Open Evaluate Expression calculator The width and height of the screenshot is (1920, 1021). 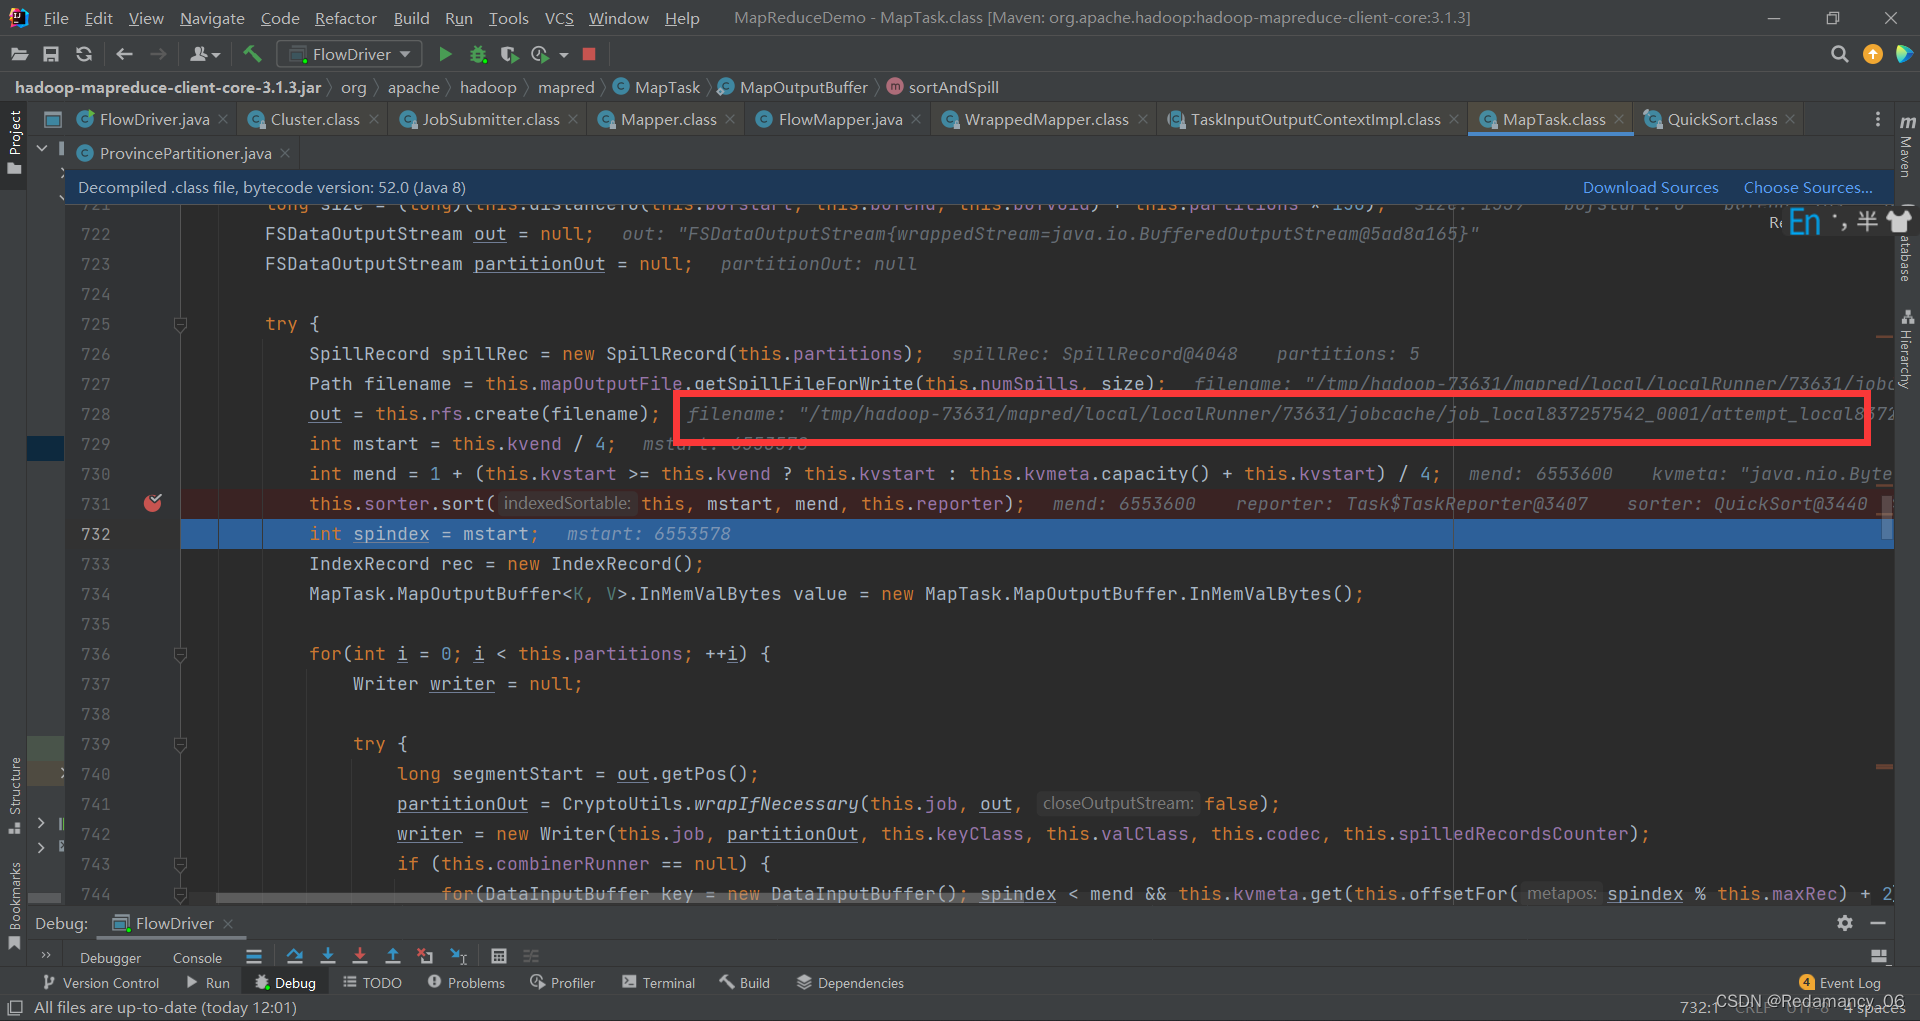499,956
